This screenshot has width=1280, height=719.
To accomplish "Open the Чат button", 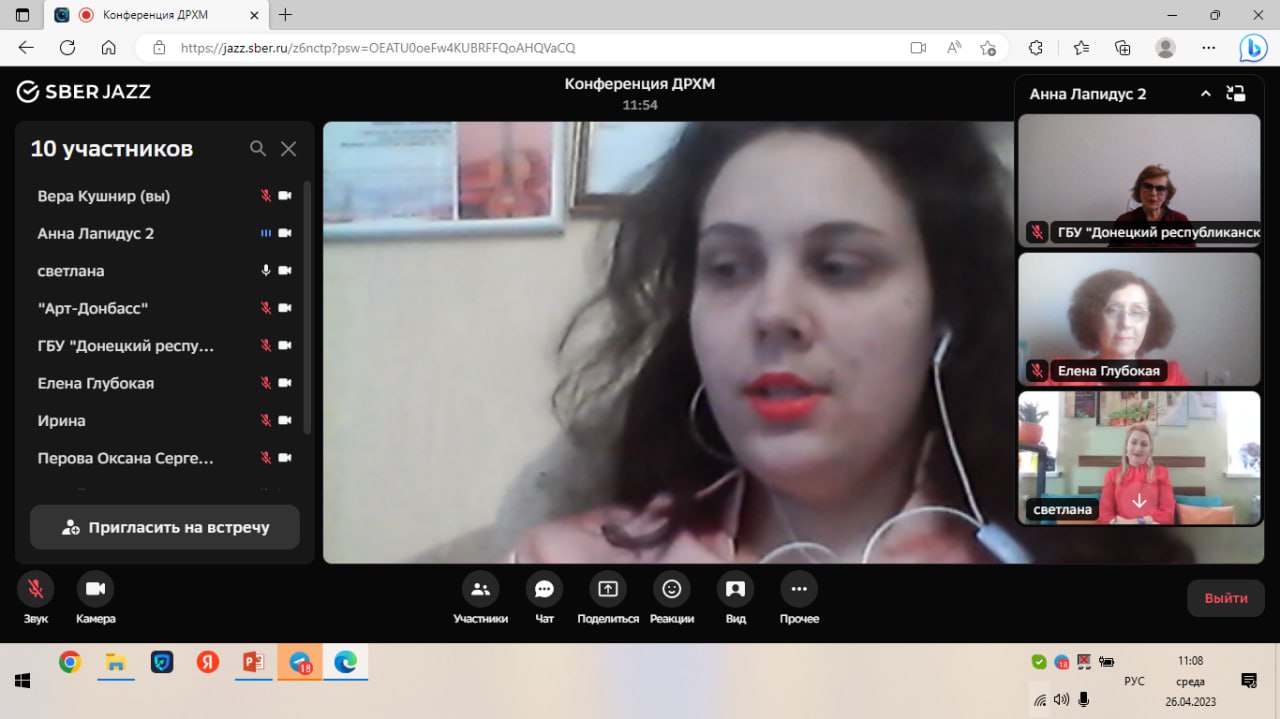I will (x=544, y=589).
